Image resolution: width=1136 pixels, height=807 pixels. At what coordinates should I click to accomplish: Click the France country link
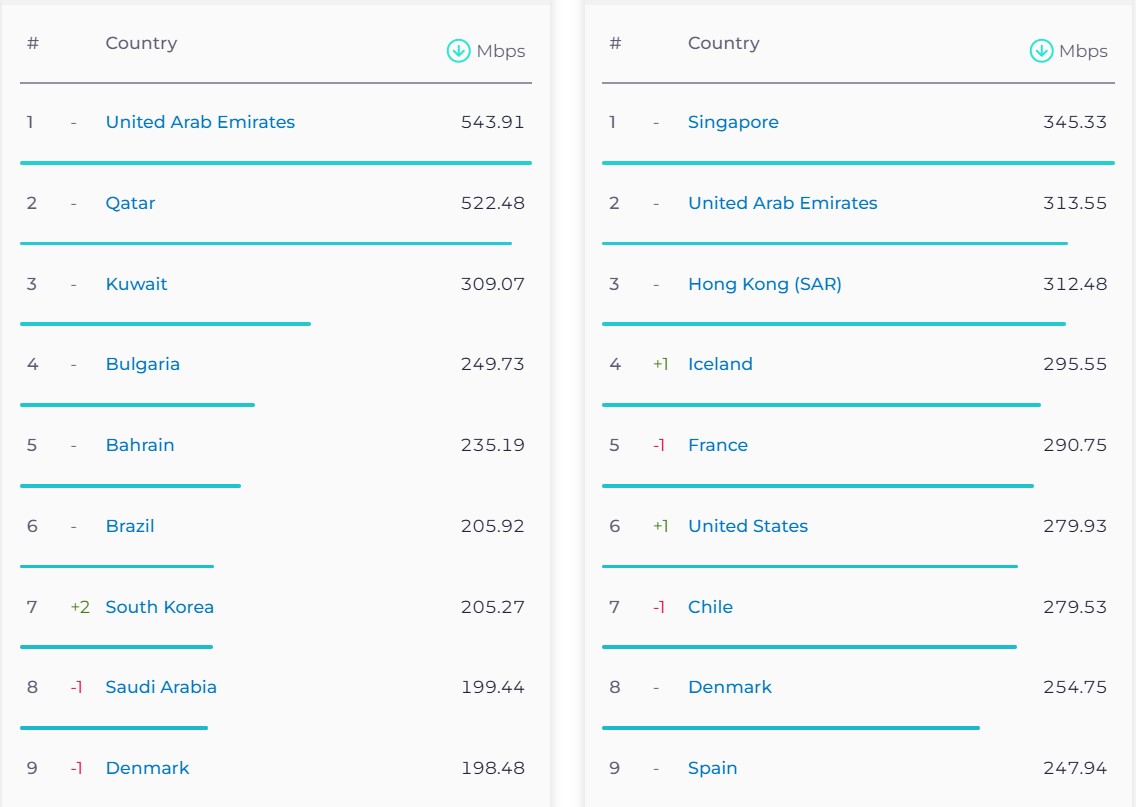pyautogui.click(x=718, y=445)
